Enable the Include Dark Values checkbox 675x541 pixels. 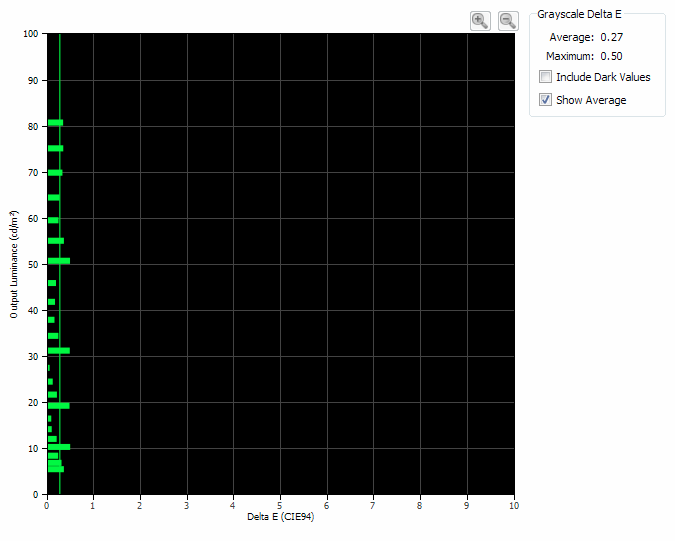(545, 77)
